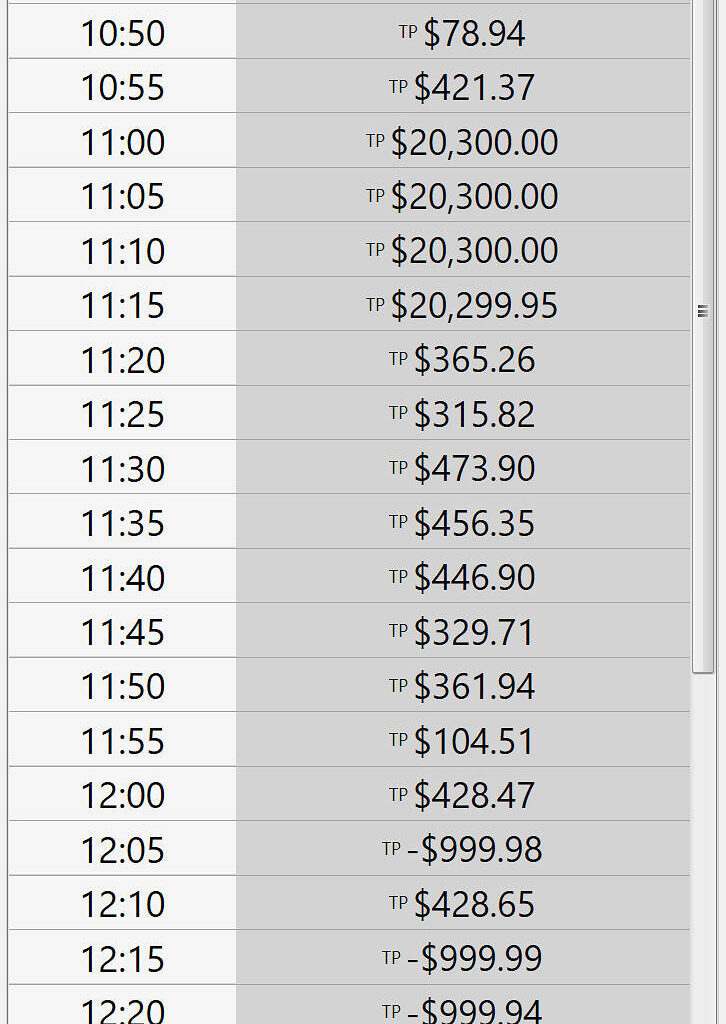Click the $428.47 price at 12:00
Screen dimensions: 726x1024
[x=474, y=795]
